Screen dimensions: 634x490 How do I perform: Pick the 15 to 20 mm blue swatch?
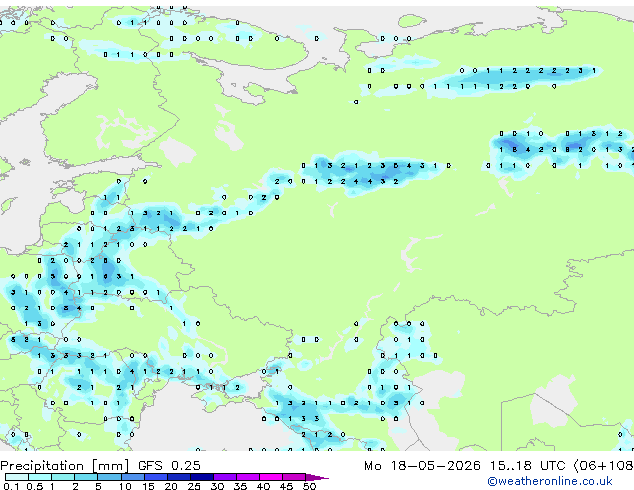[x=156, y=477]
